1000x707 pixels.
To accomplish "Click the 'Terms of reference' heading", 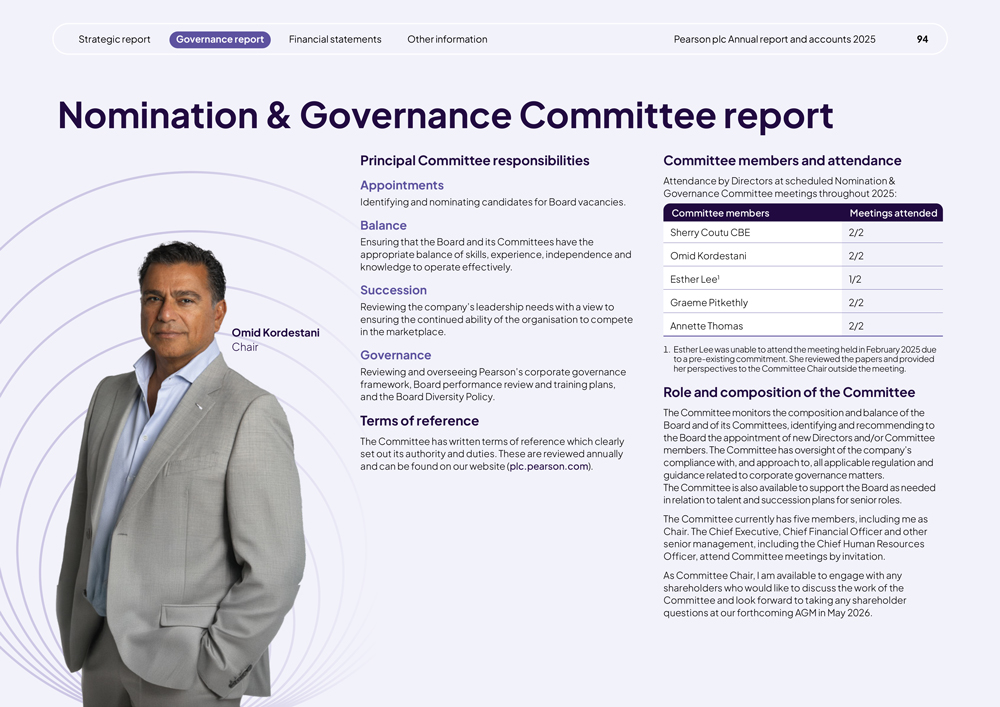I will (419, 421).
